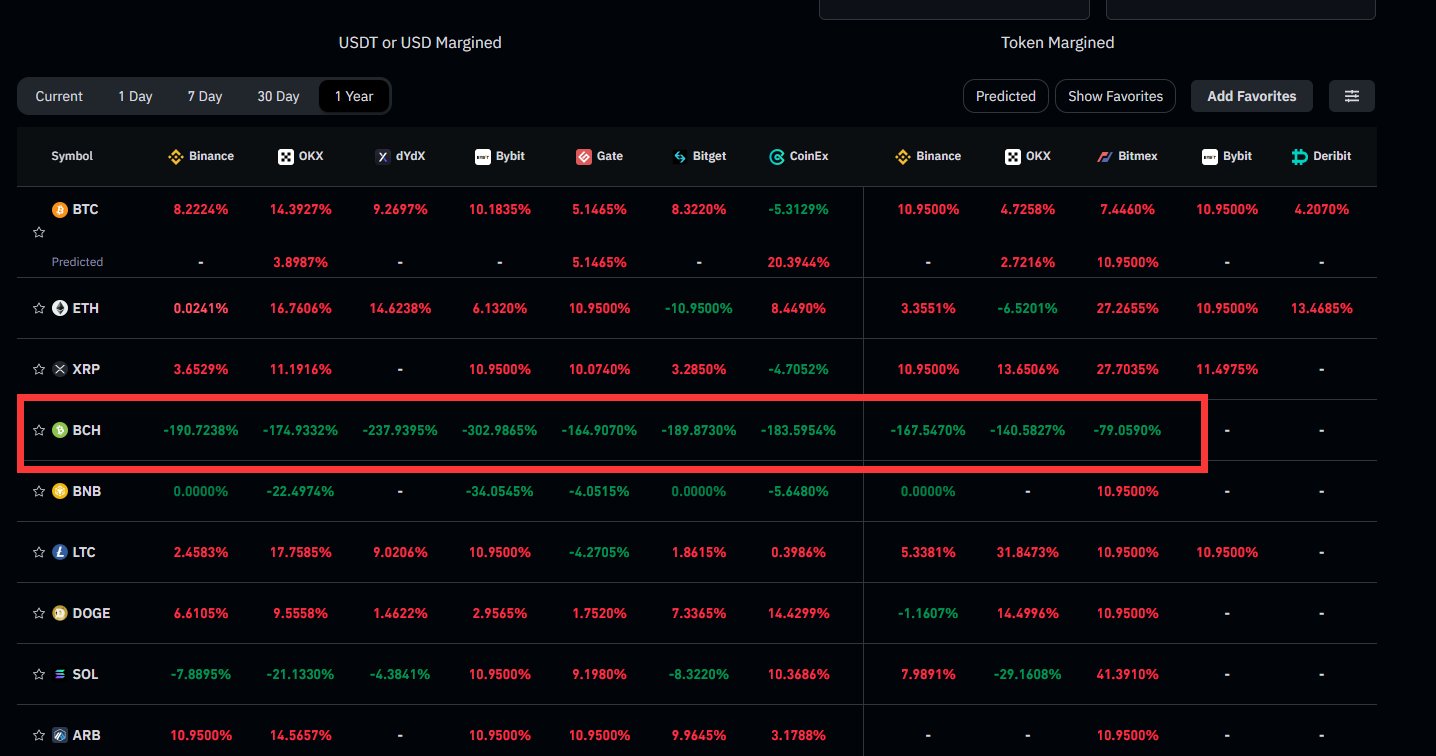This screenshot has height=756, width=1436.
Task: Click XRP Bybit token value 11.4975%
Action: (x=1227, y=369)
